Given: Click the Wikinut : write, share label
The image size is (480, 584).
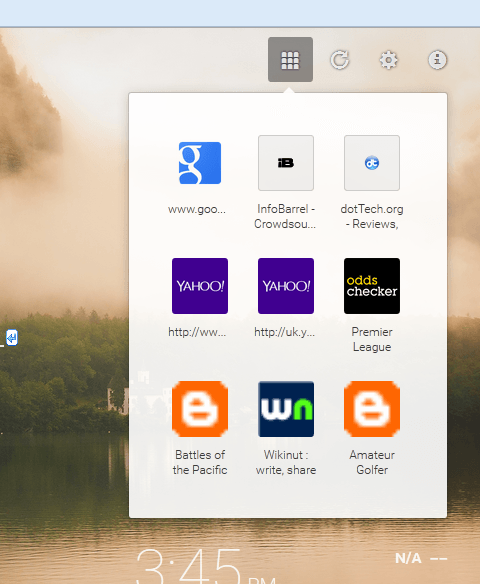Looking at the screenshot, I should coord(286,462).
